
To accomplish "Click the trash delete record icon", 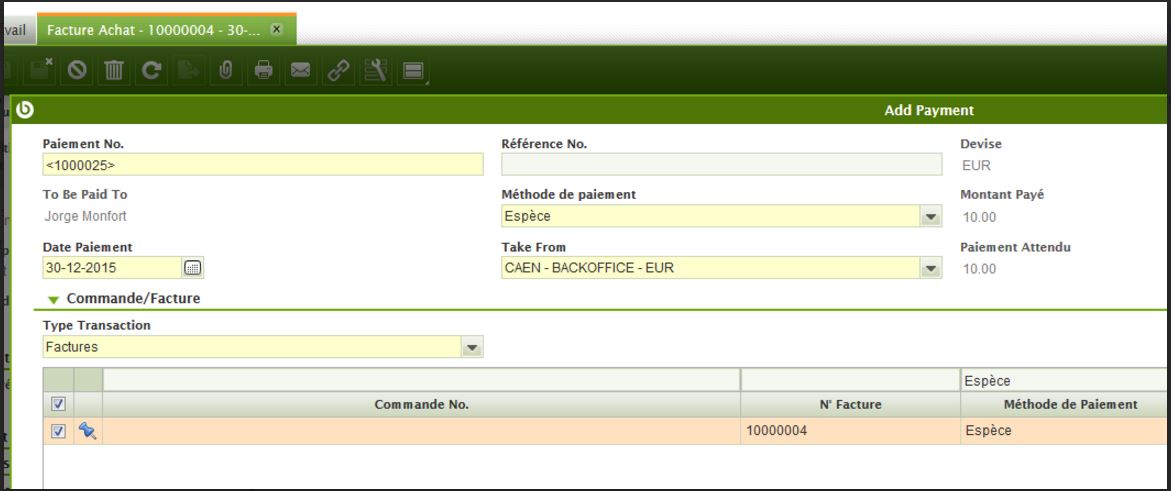I will (x=114, y=70).
